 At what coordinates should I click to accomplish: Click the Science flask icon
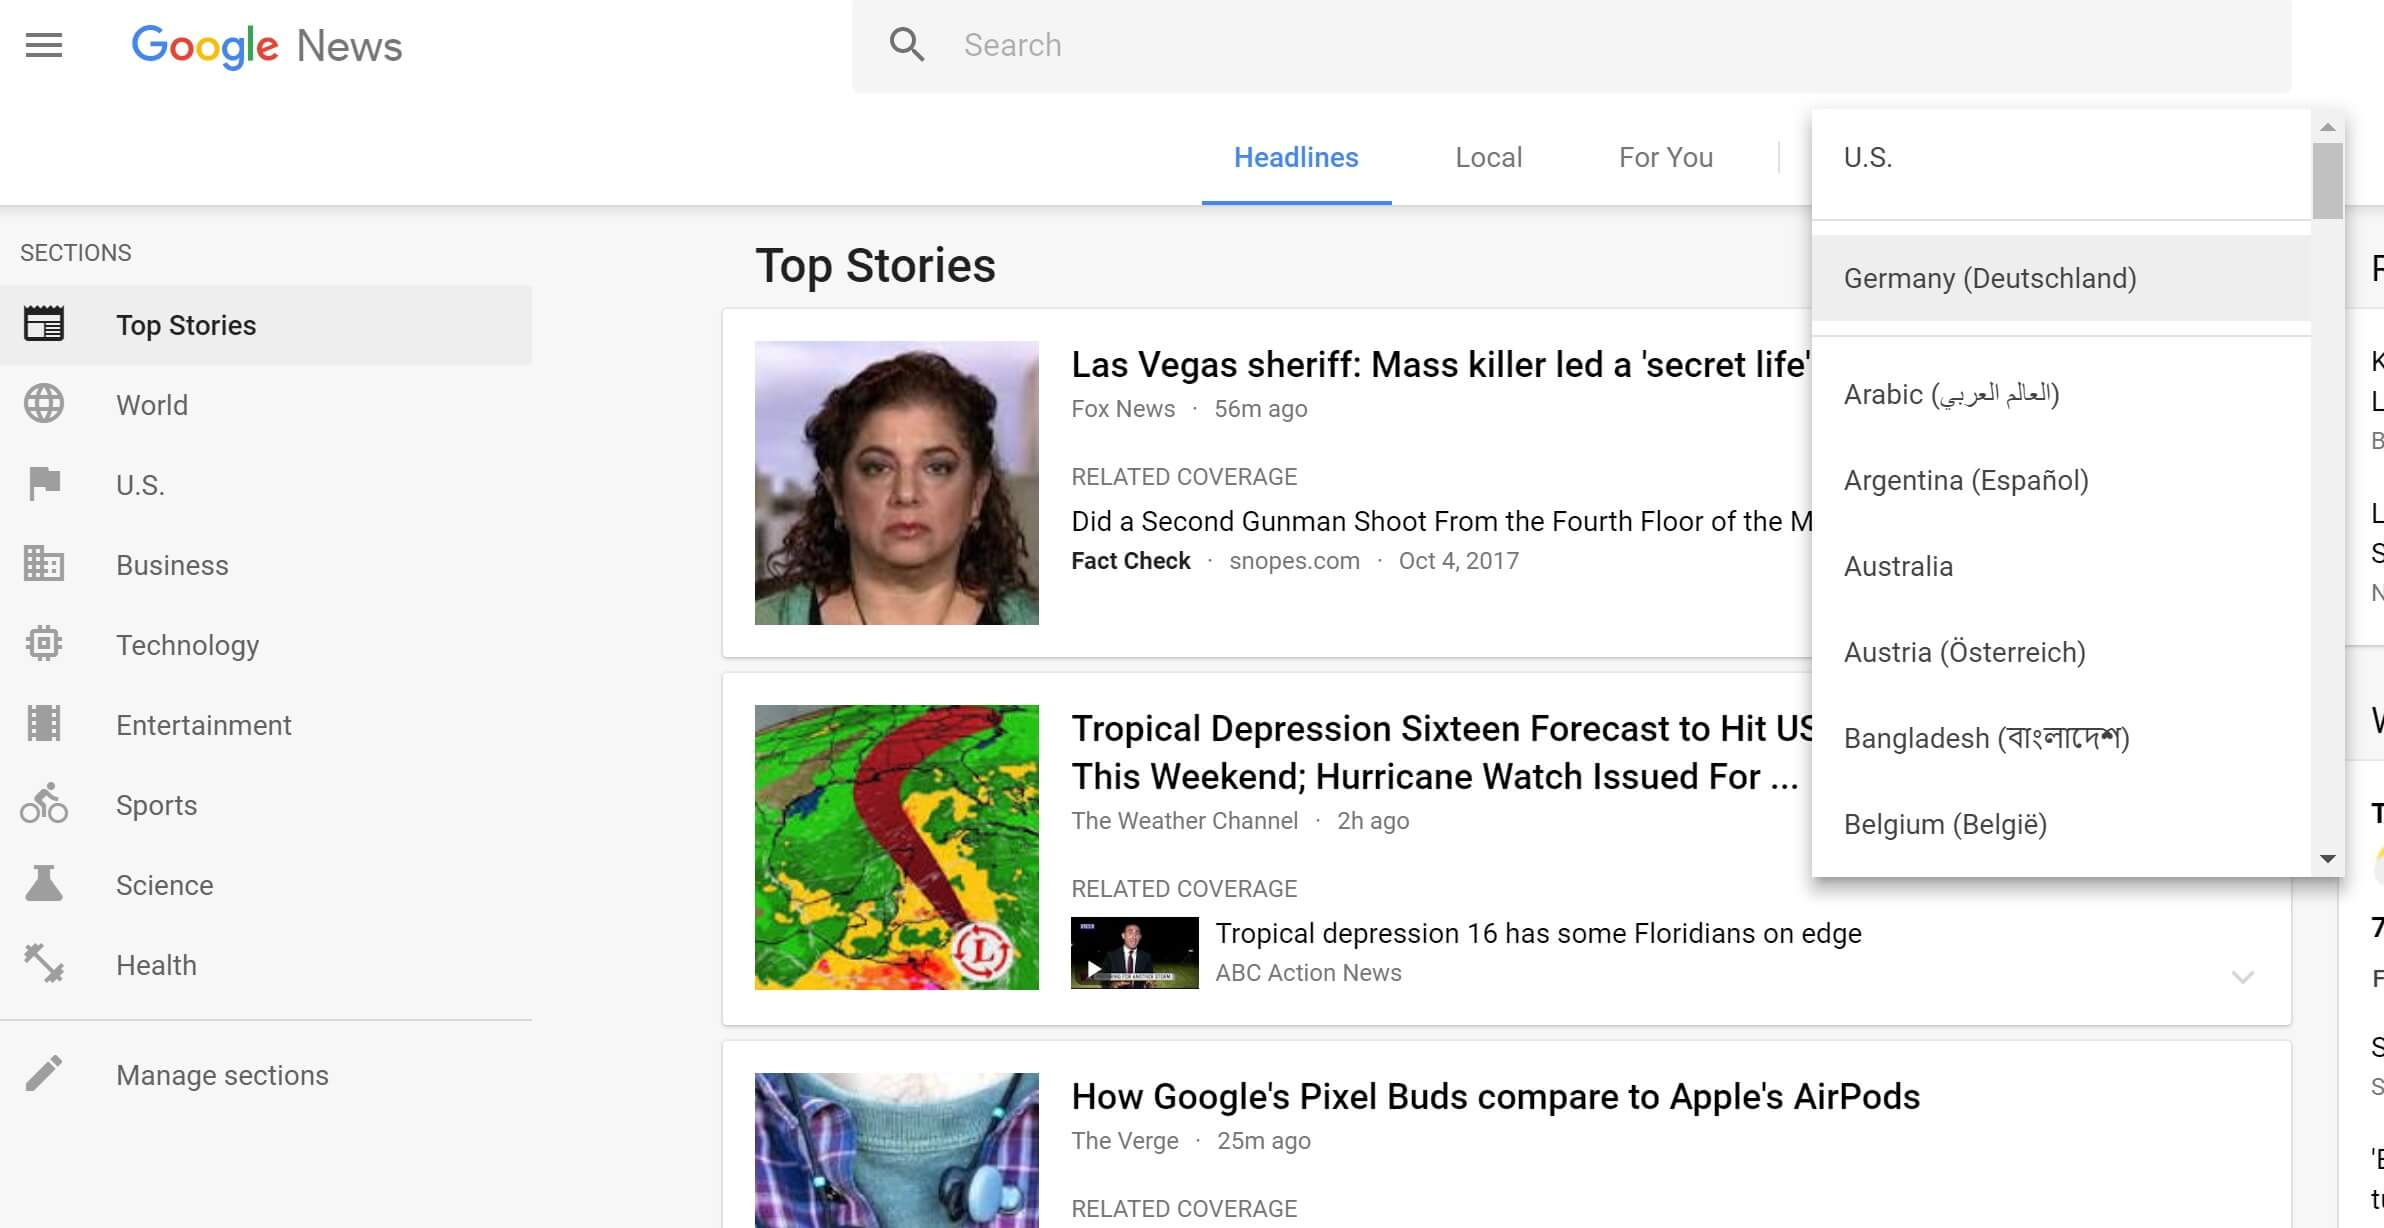coord(44,884)
